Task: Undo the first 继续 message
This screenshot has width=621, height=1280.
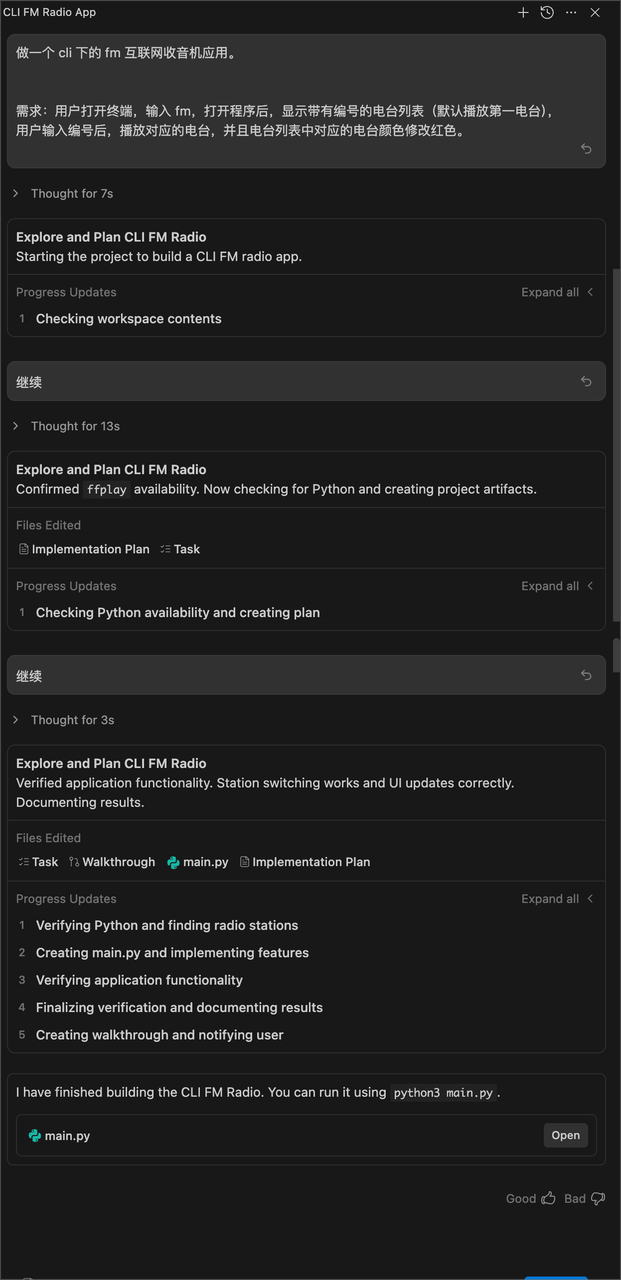Action: click(x=586, y=381)
